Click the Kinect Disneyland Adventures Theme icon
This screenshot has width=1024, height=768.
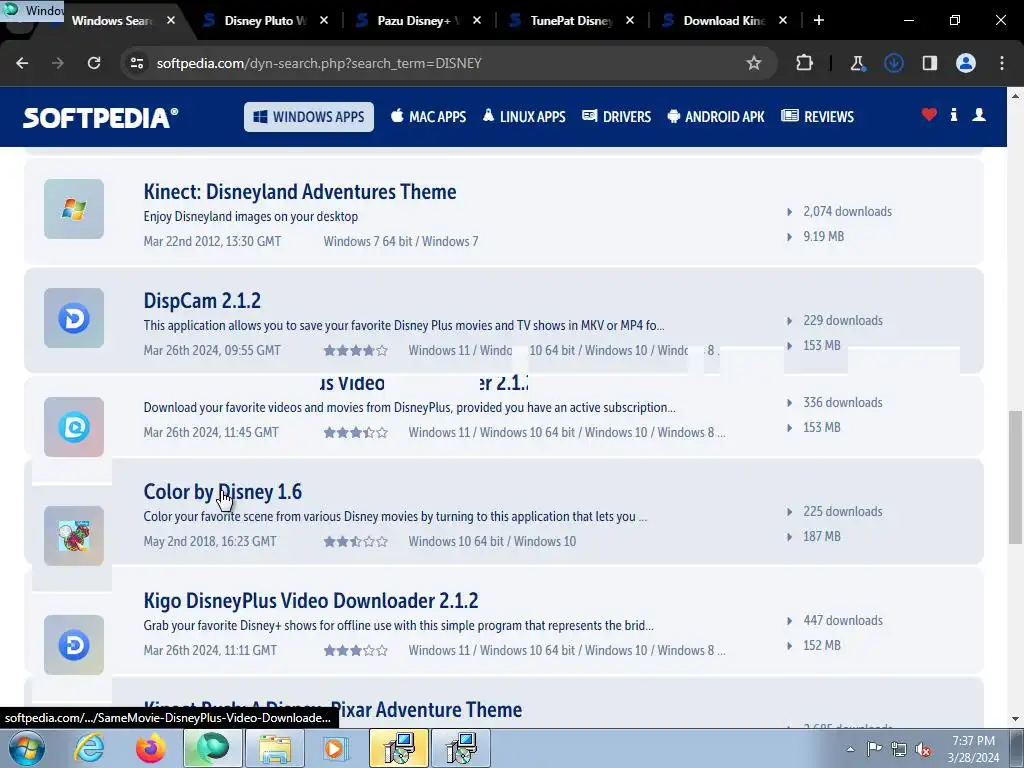tap(74, 209)
